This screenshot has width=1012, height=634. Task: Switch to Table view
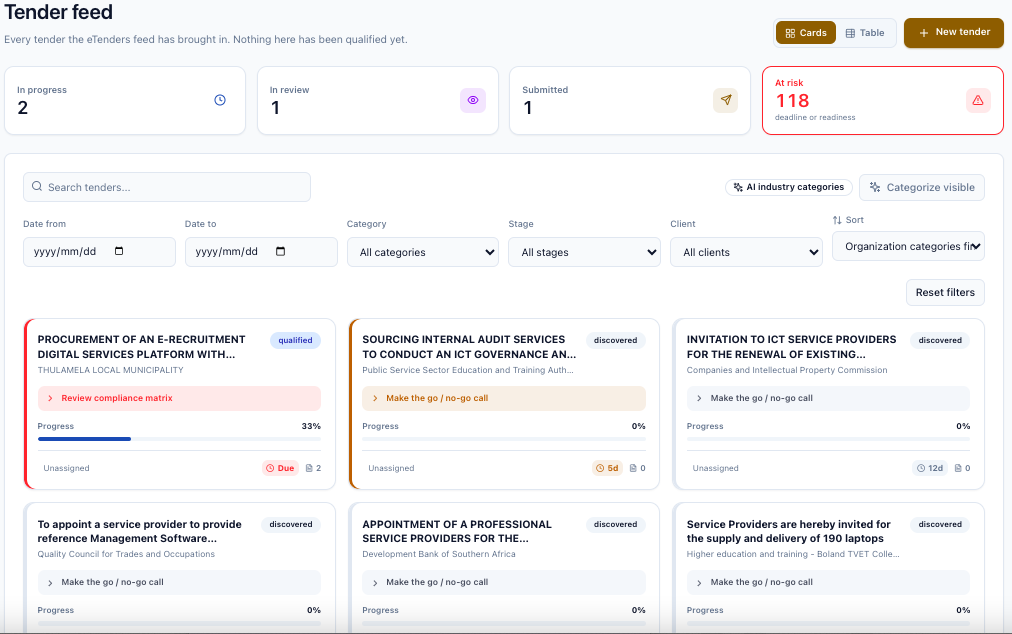click(x=865, y=33)
